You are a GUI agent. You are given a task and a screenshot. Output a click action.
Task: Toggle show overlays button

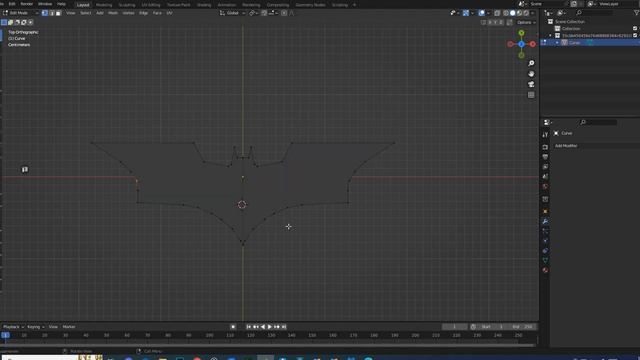coord(482,13)
